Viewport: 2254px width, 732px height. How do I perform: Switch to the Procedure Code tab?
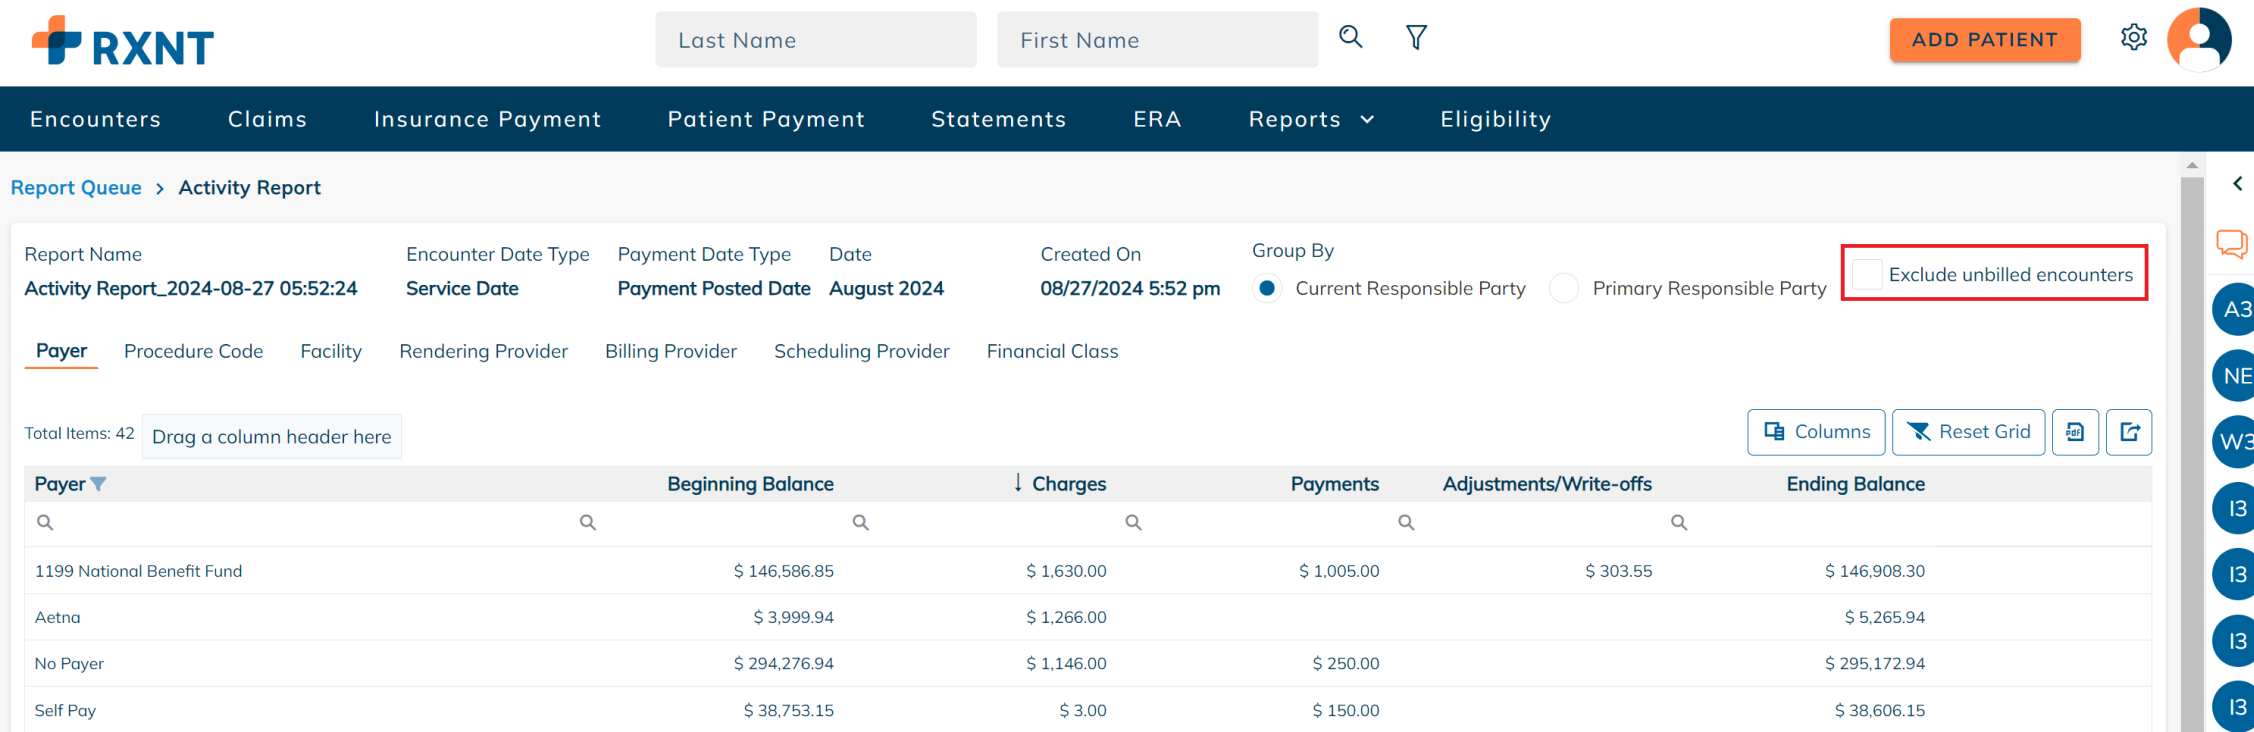(193, 351)
